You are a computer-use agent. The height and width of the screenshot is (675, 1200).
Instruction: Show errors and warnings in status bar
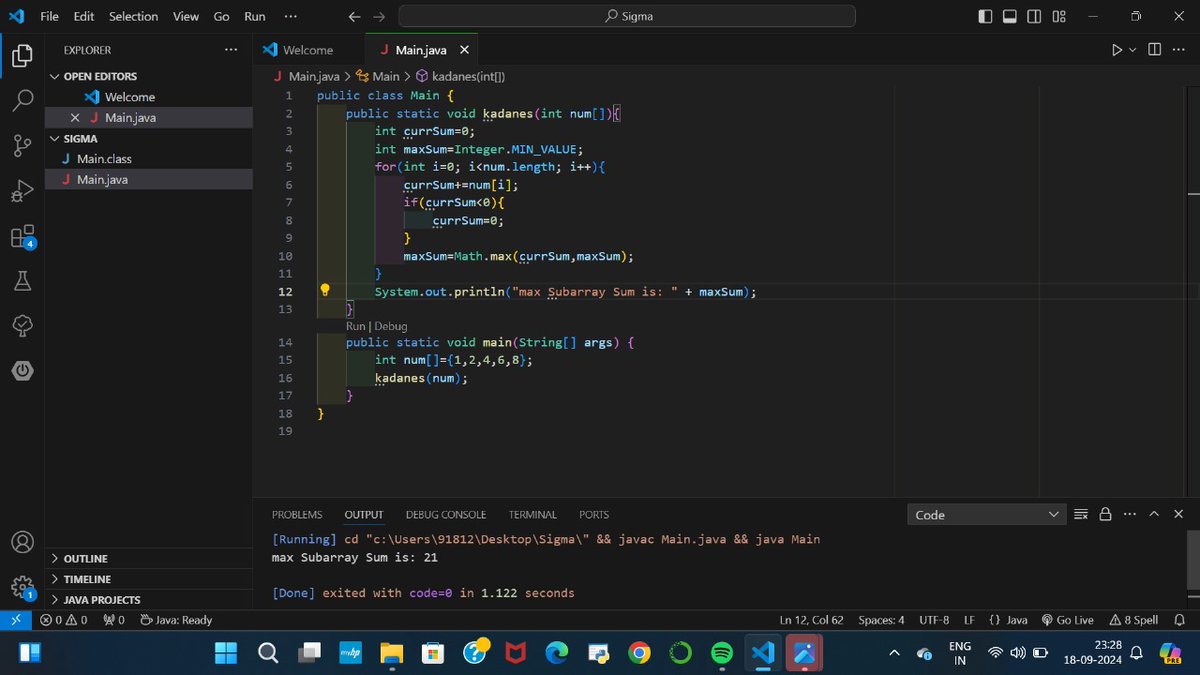coord(63,620)
